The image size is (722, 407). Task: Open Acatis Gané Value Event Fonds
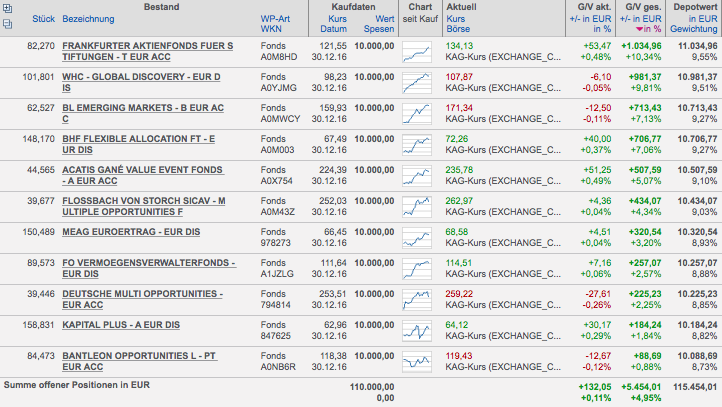pyautogui.click(x=143, y=175)
